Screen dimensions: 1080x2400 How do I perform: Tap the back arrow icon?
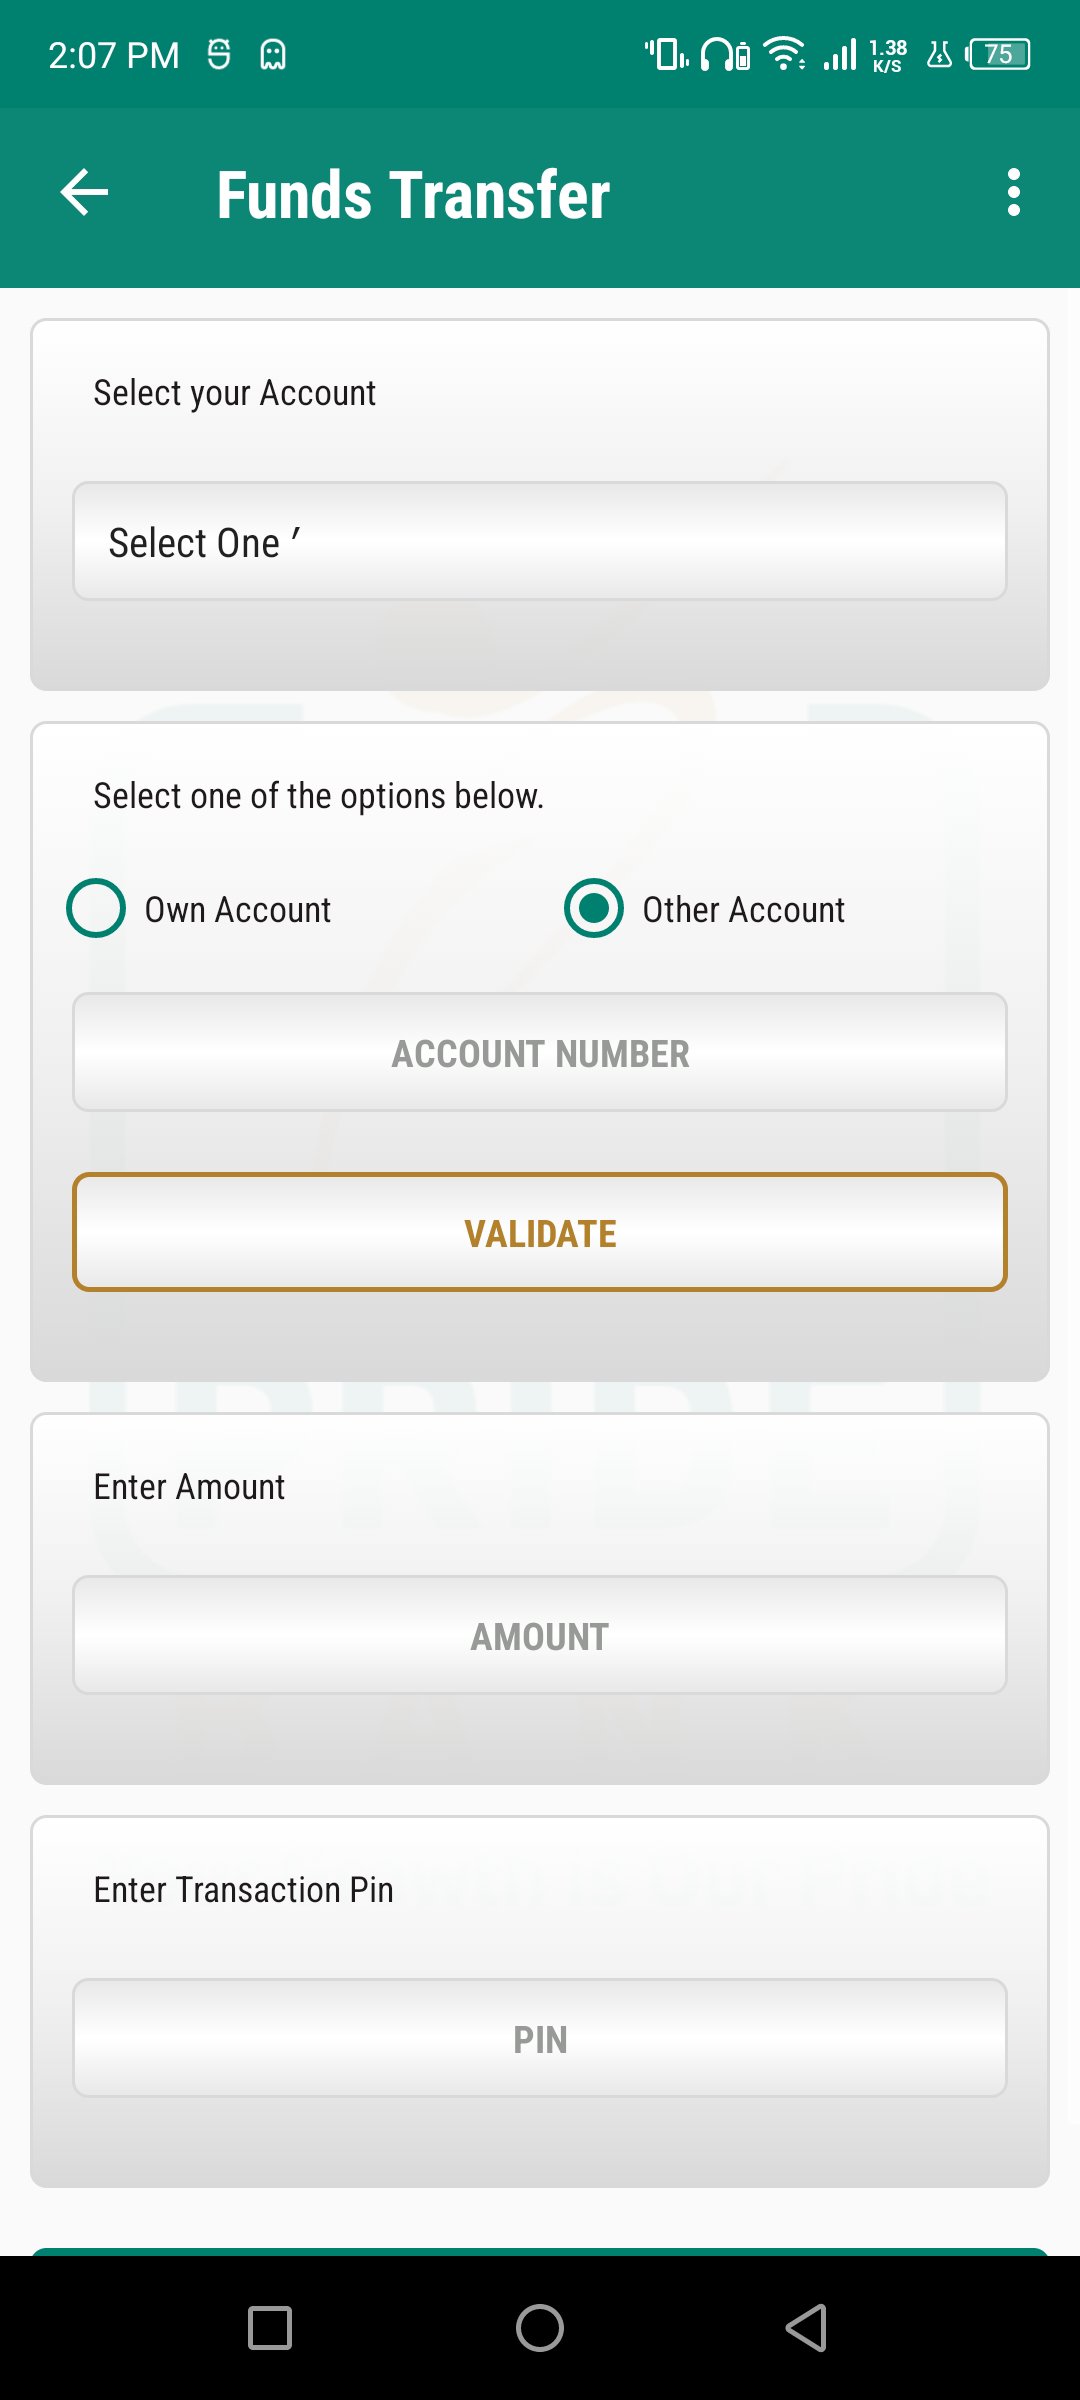click(x=85, y=193)
